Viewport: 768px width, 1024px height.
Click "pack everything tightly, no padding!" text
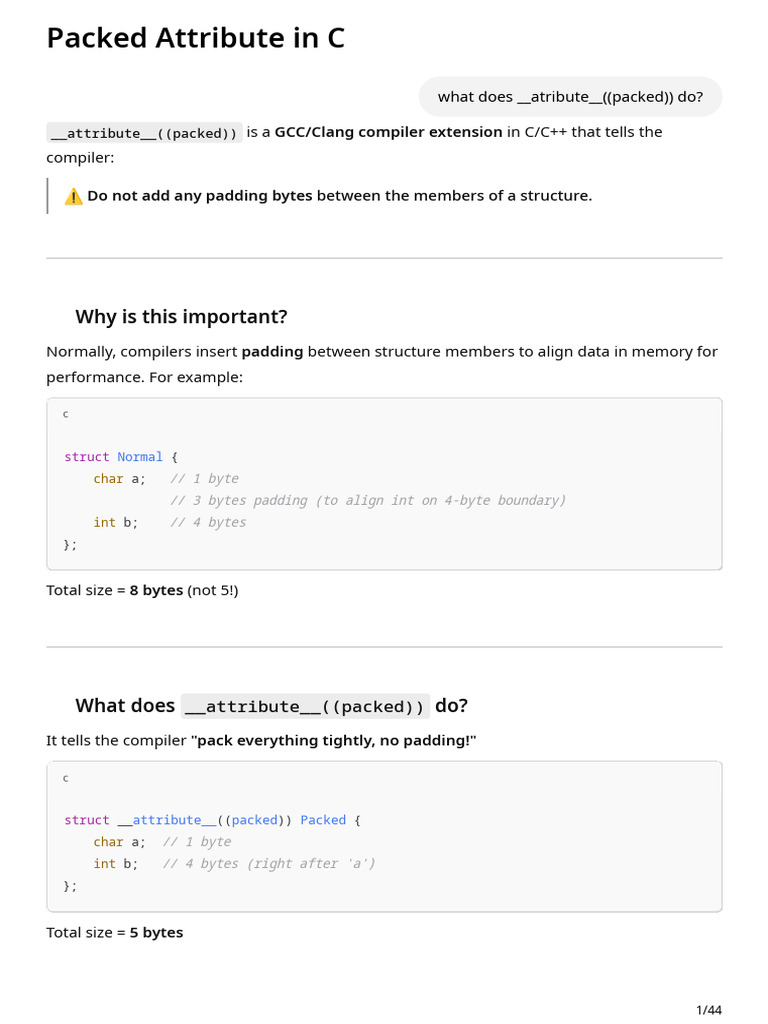(x=335, y=740)
